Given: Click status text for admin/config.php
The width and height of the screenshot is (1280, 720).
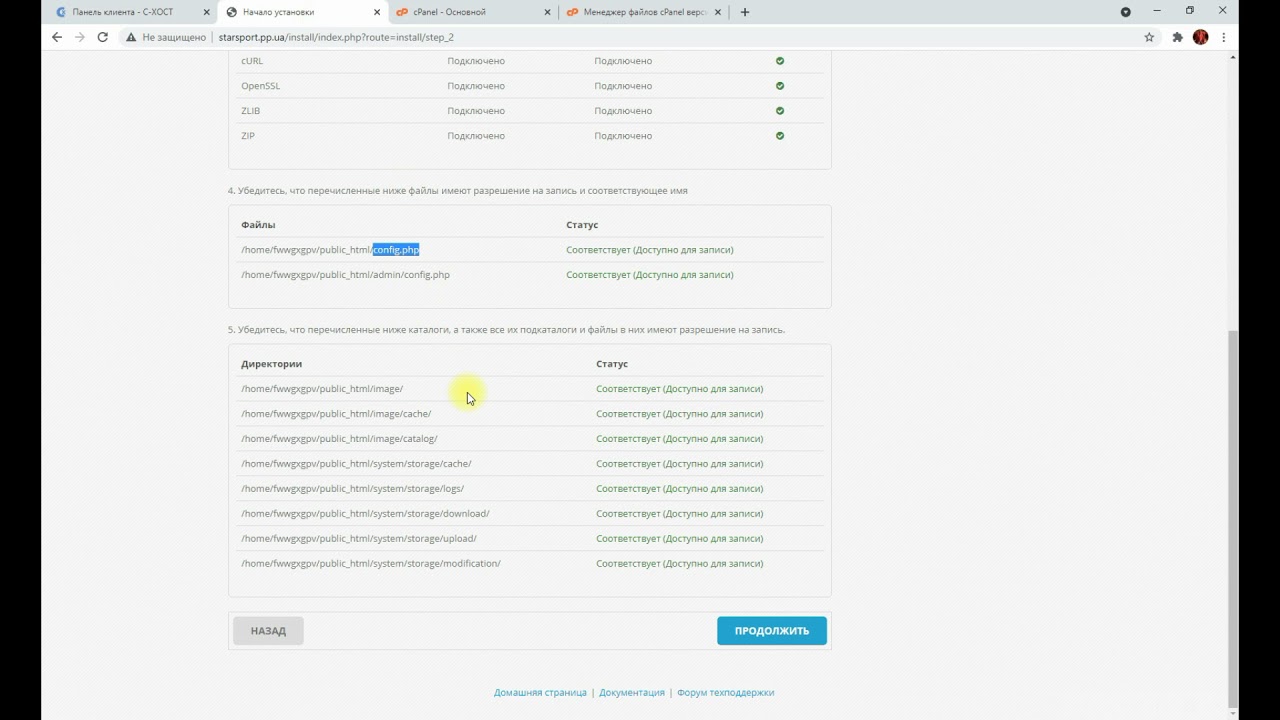Looking at the screenshot, I should coord(650,275).
